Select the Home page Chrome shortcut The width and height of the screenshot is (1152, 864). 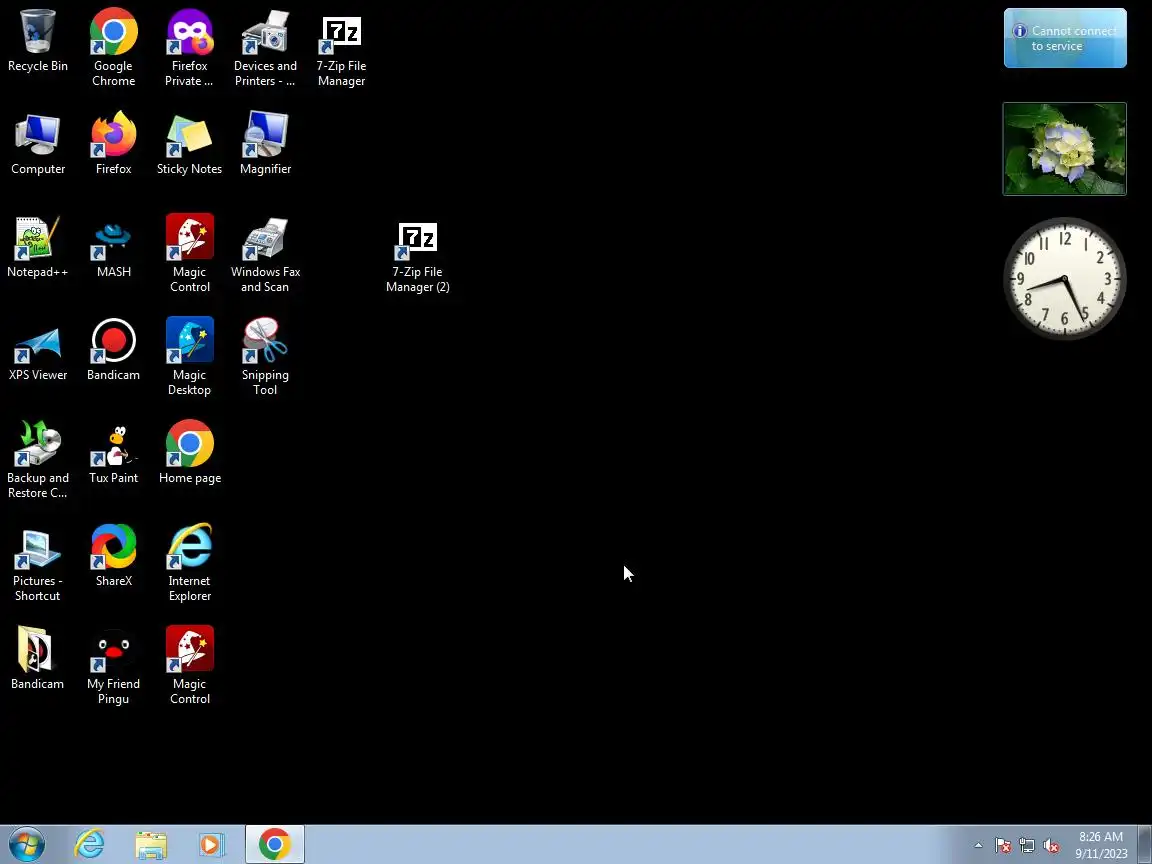[190, 452]
